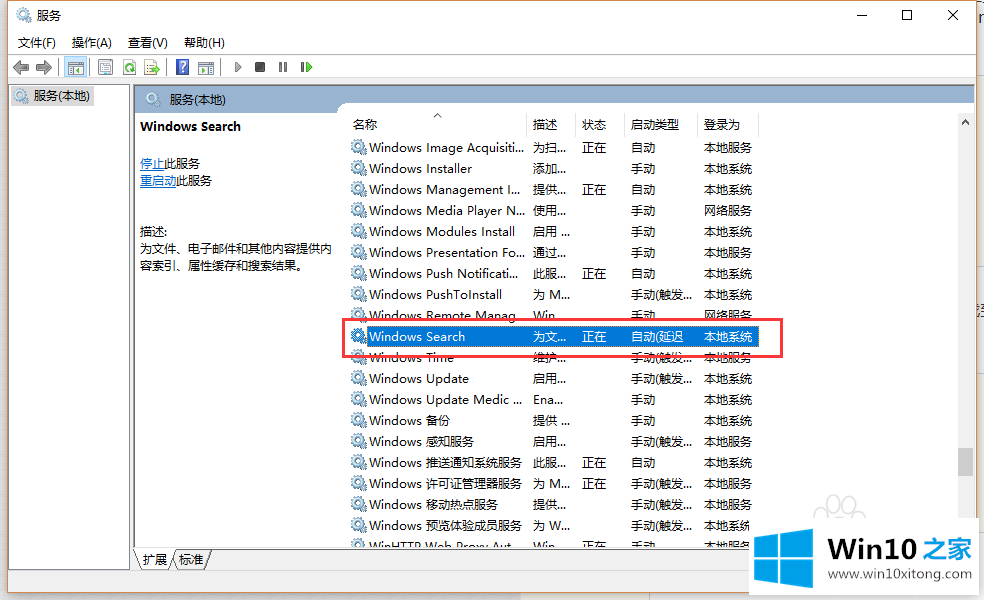Open the Properties toolbar icon

105,67
